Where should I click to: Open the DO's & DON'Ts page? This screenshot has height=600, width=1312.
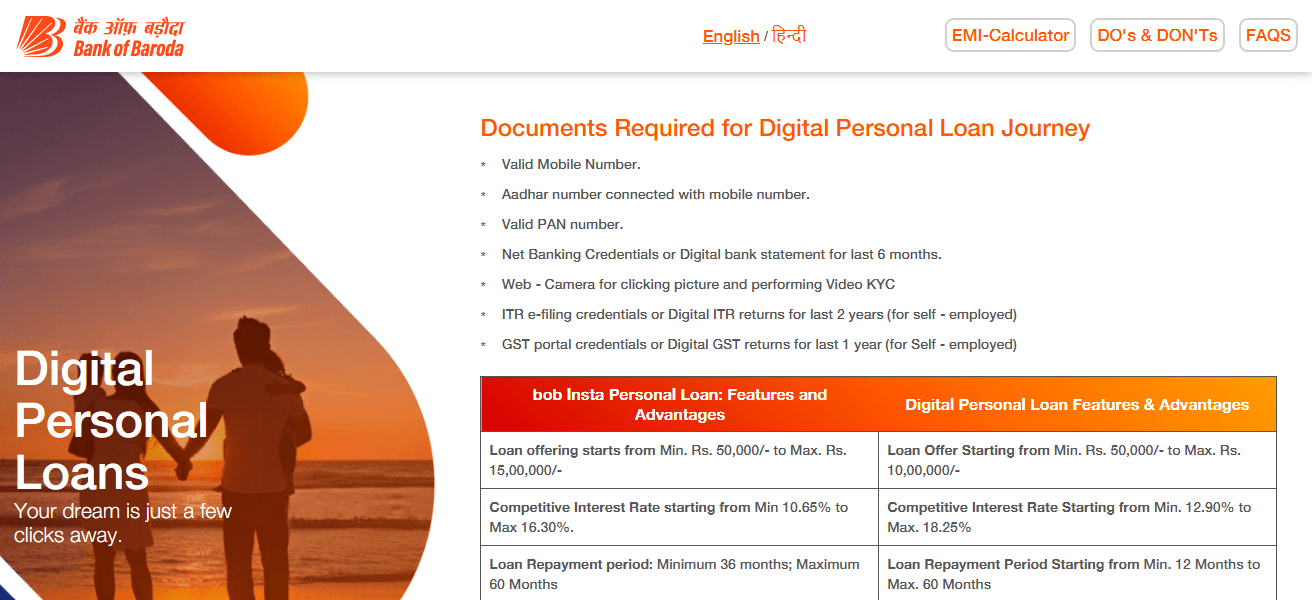pos(1157,35)
